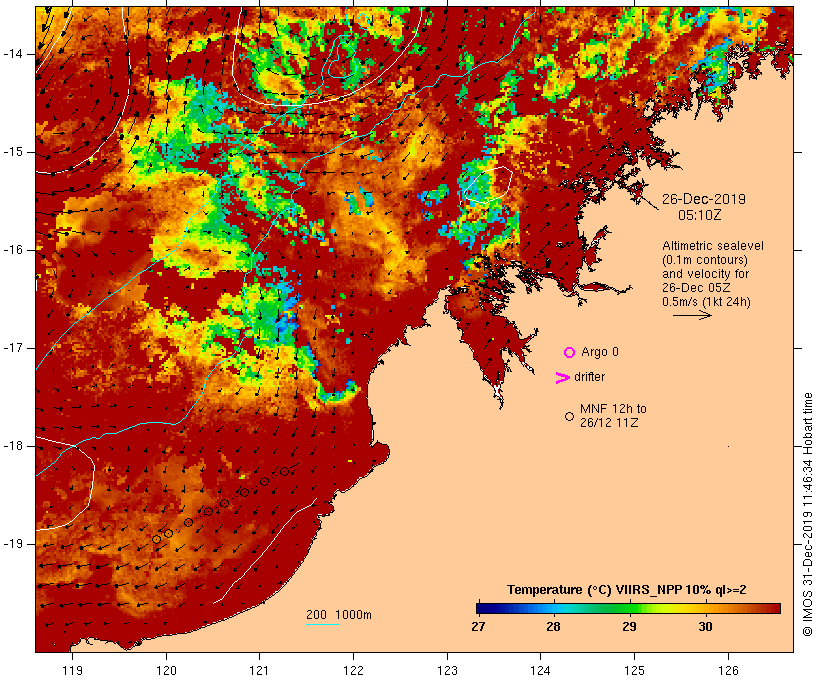Click the '26/12 11Z' legend text
The width and height of the screenshot is (820, 680).
609,423
